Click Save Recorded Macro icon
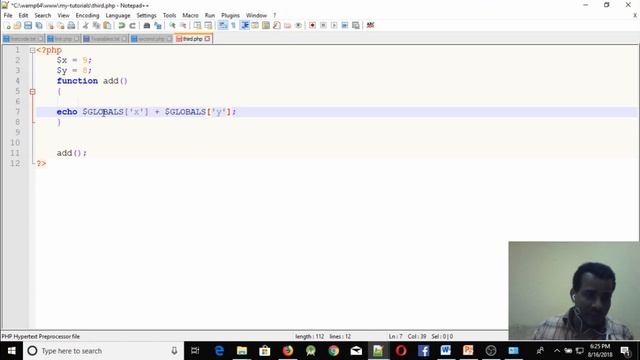Screen dimensions: 640x360 (x=356, y=25)
